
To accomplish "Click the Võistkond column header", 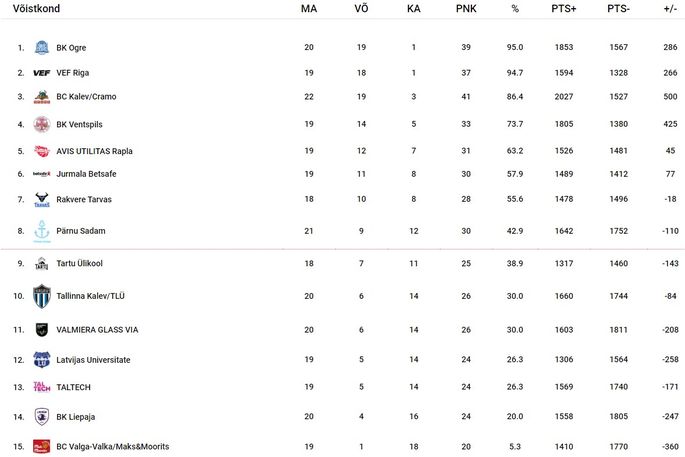I will coord(36,9).
